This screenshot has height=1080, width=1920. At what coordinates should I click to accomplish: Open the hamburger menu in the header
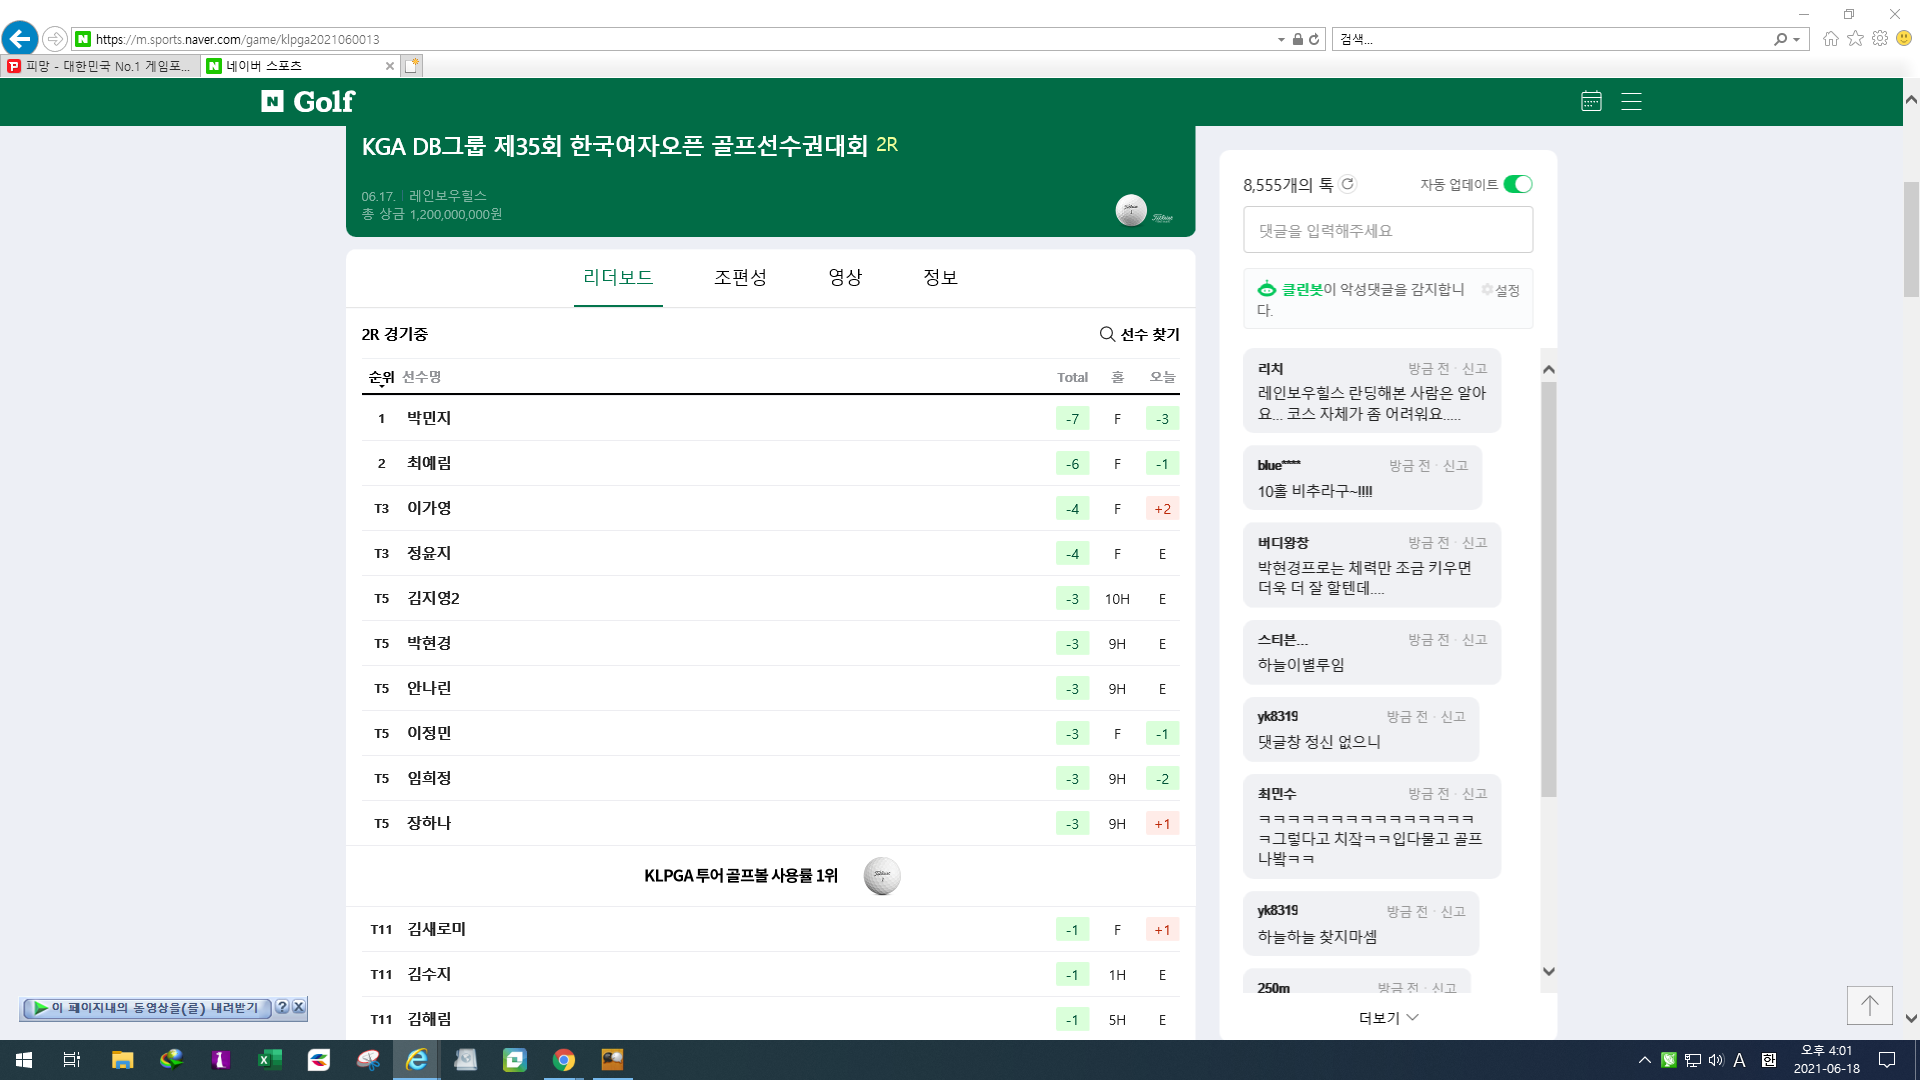coord(1631,101)
